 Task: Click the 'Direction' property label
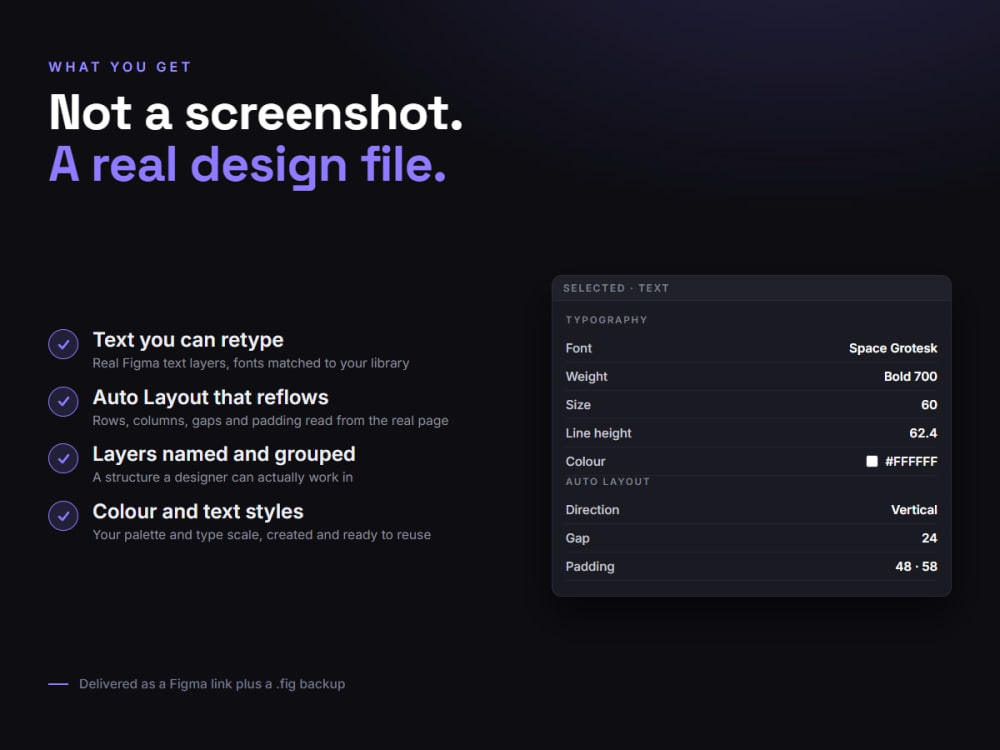[592, 510]
